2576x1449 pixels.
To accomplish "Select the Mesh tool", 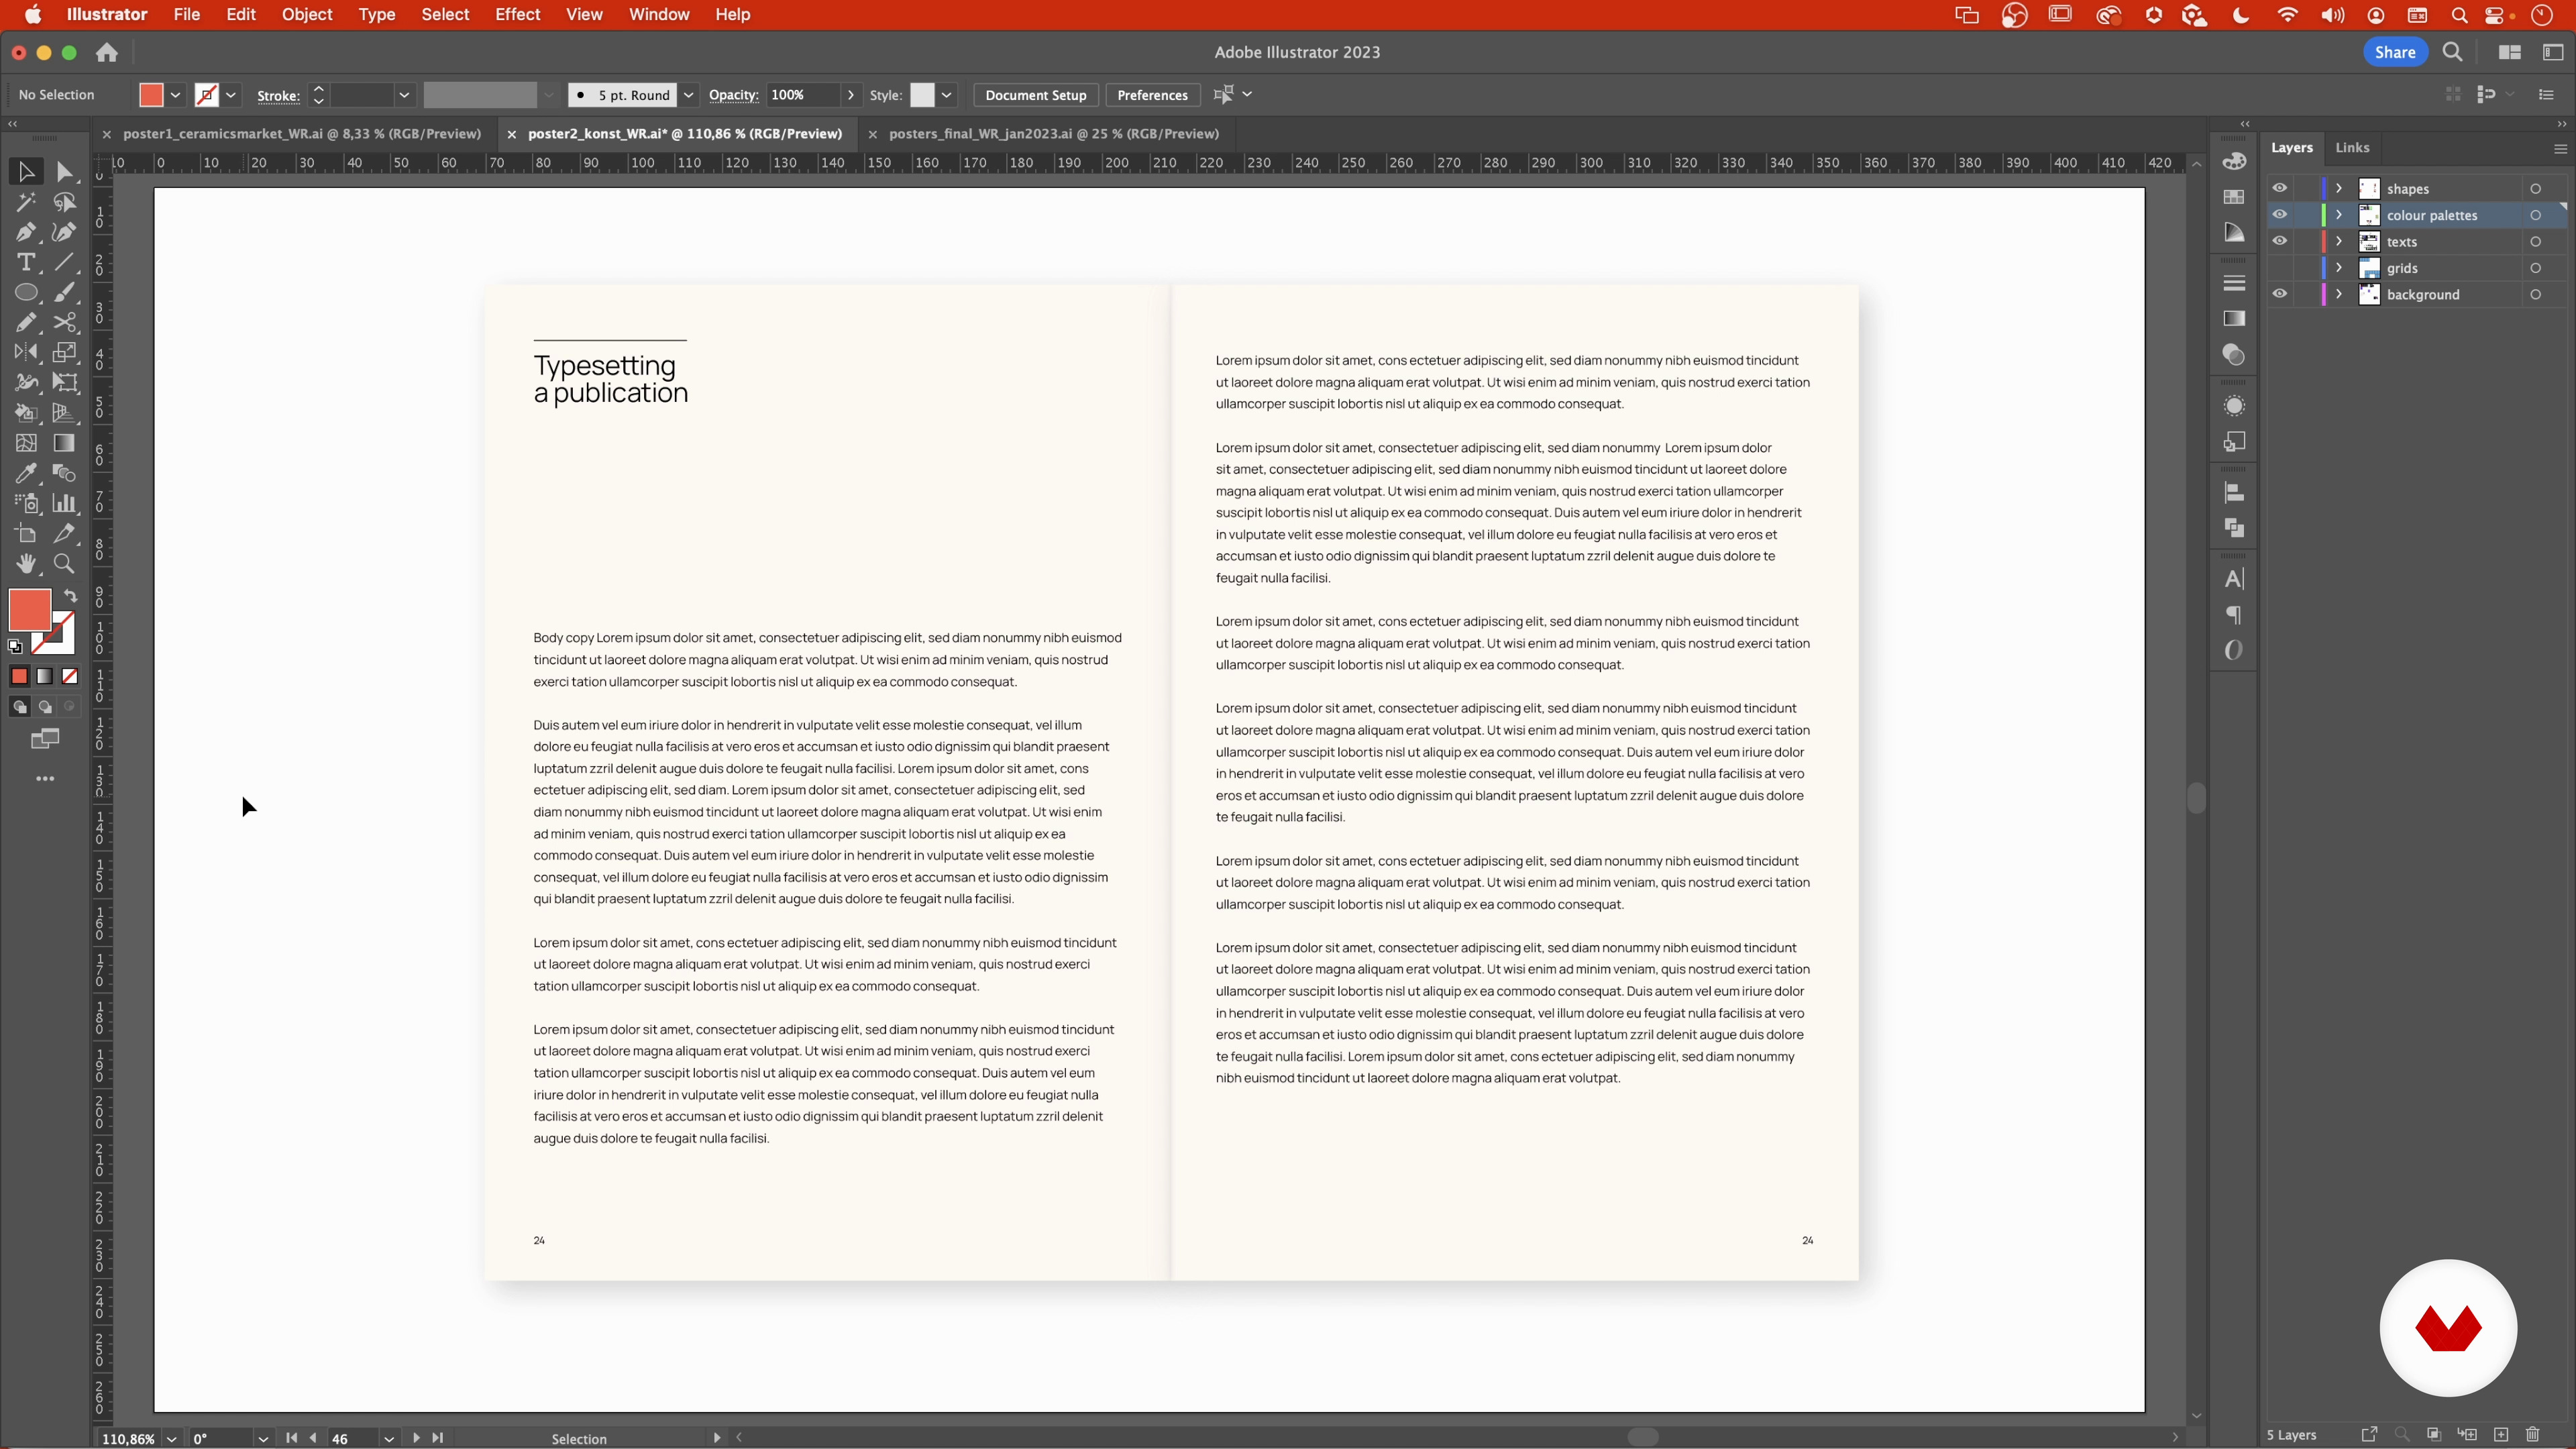I will [x=26, y=443].
